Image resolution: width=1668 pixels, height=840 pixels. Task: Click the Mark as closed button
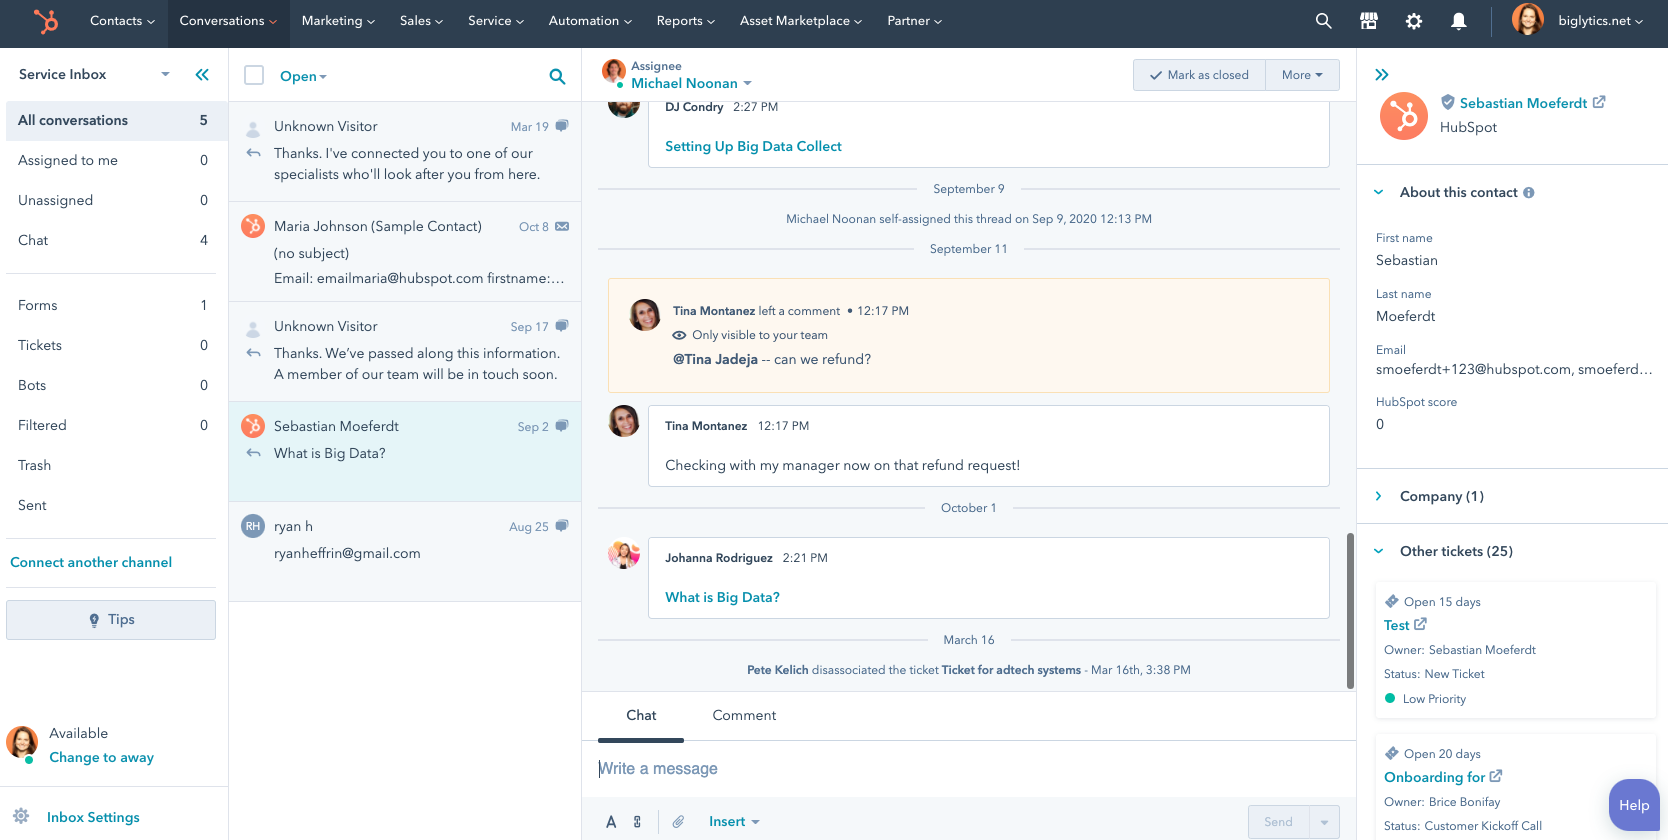click(1199, 75)
